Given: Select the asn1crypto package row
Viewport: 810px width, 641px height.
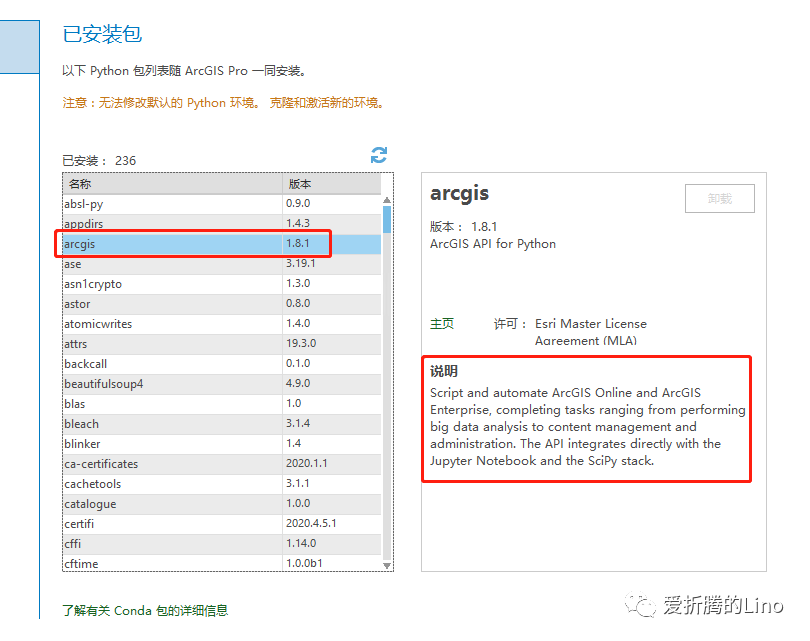Looking at the screenshot, I should pyautogui.click(x=222, y=284).
